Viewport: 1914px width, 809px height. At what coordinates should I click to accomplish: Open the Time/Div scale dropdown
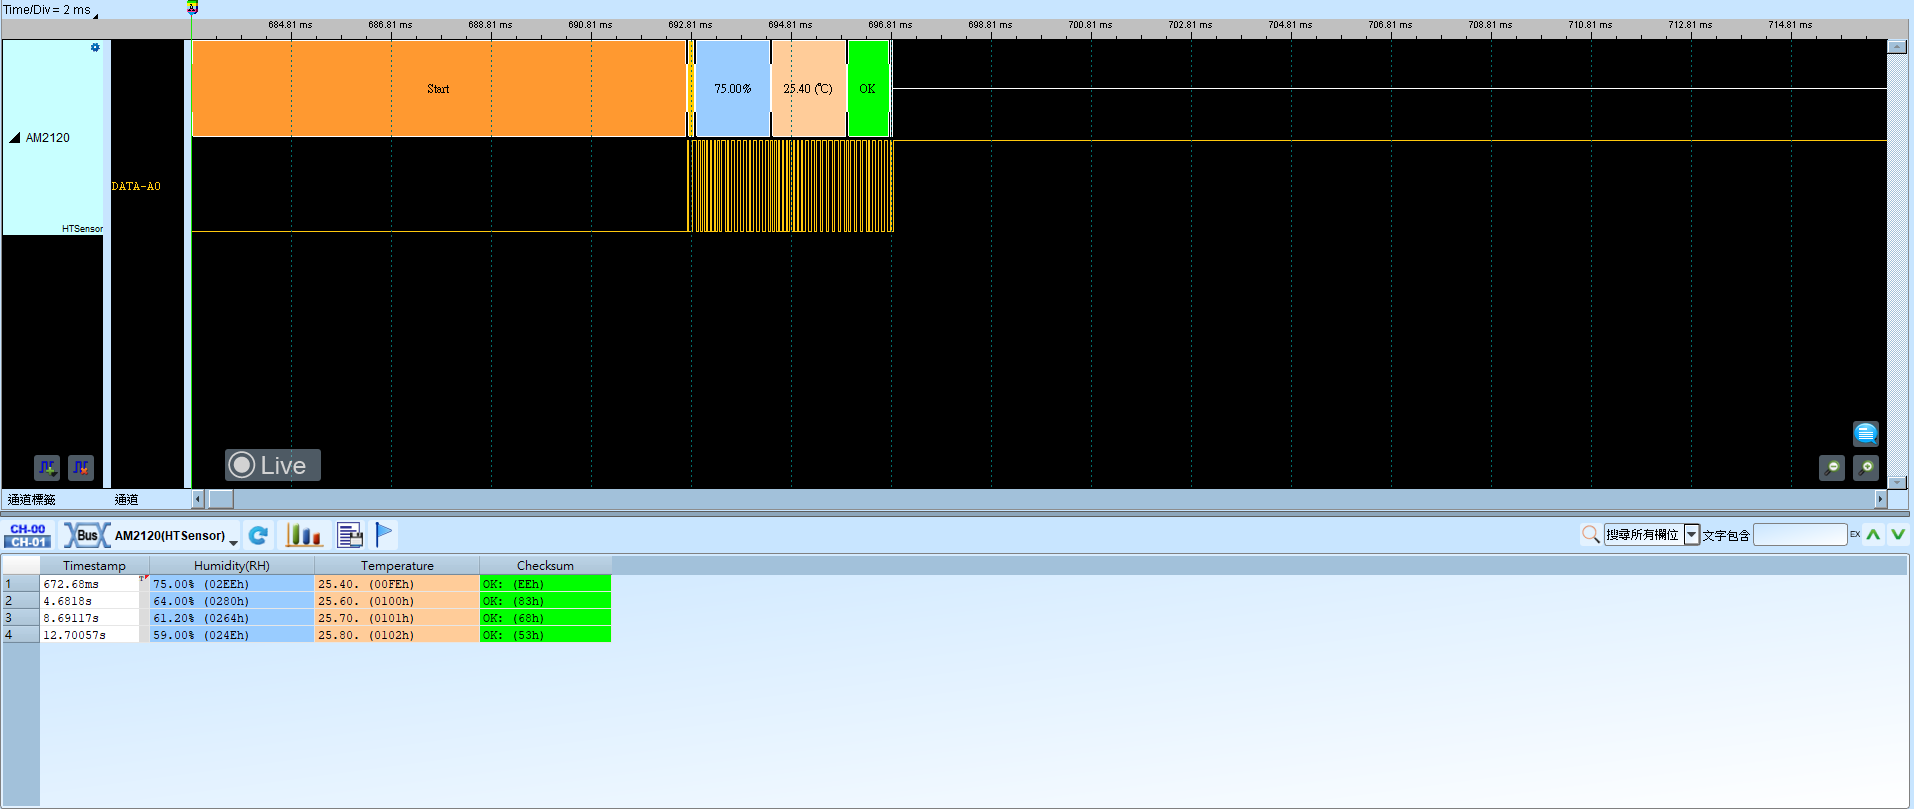(x=95, y=15)
